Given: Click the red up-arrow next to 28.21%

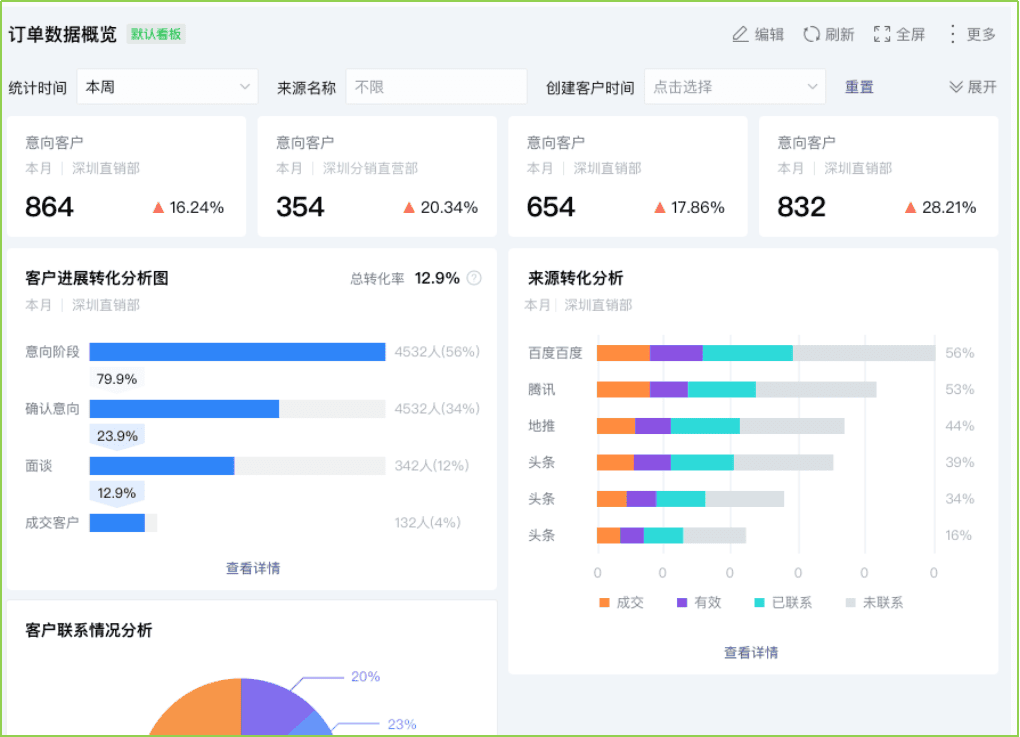Looking at the screenshot, I should (910, 208).
